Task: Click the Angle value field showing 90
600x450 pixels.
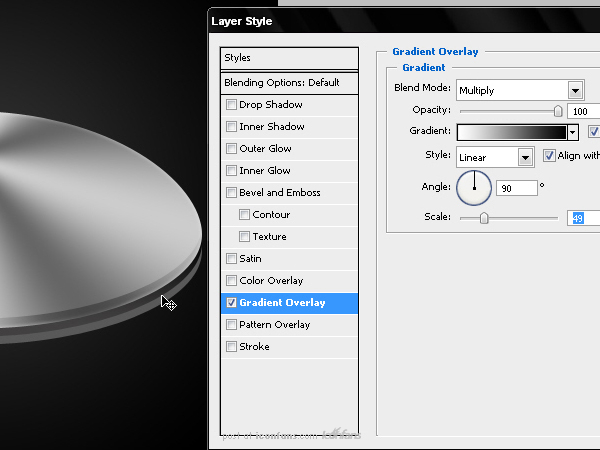Action: point(517,188)
